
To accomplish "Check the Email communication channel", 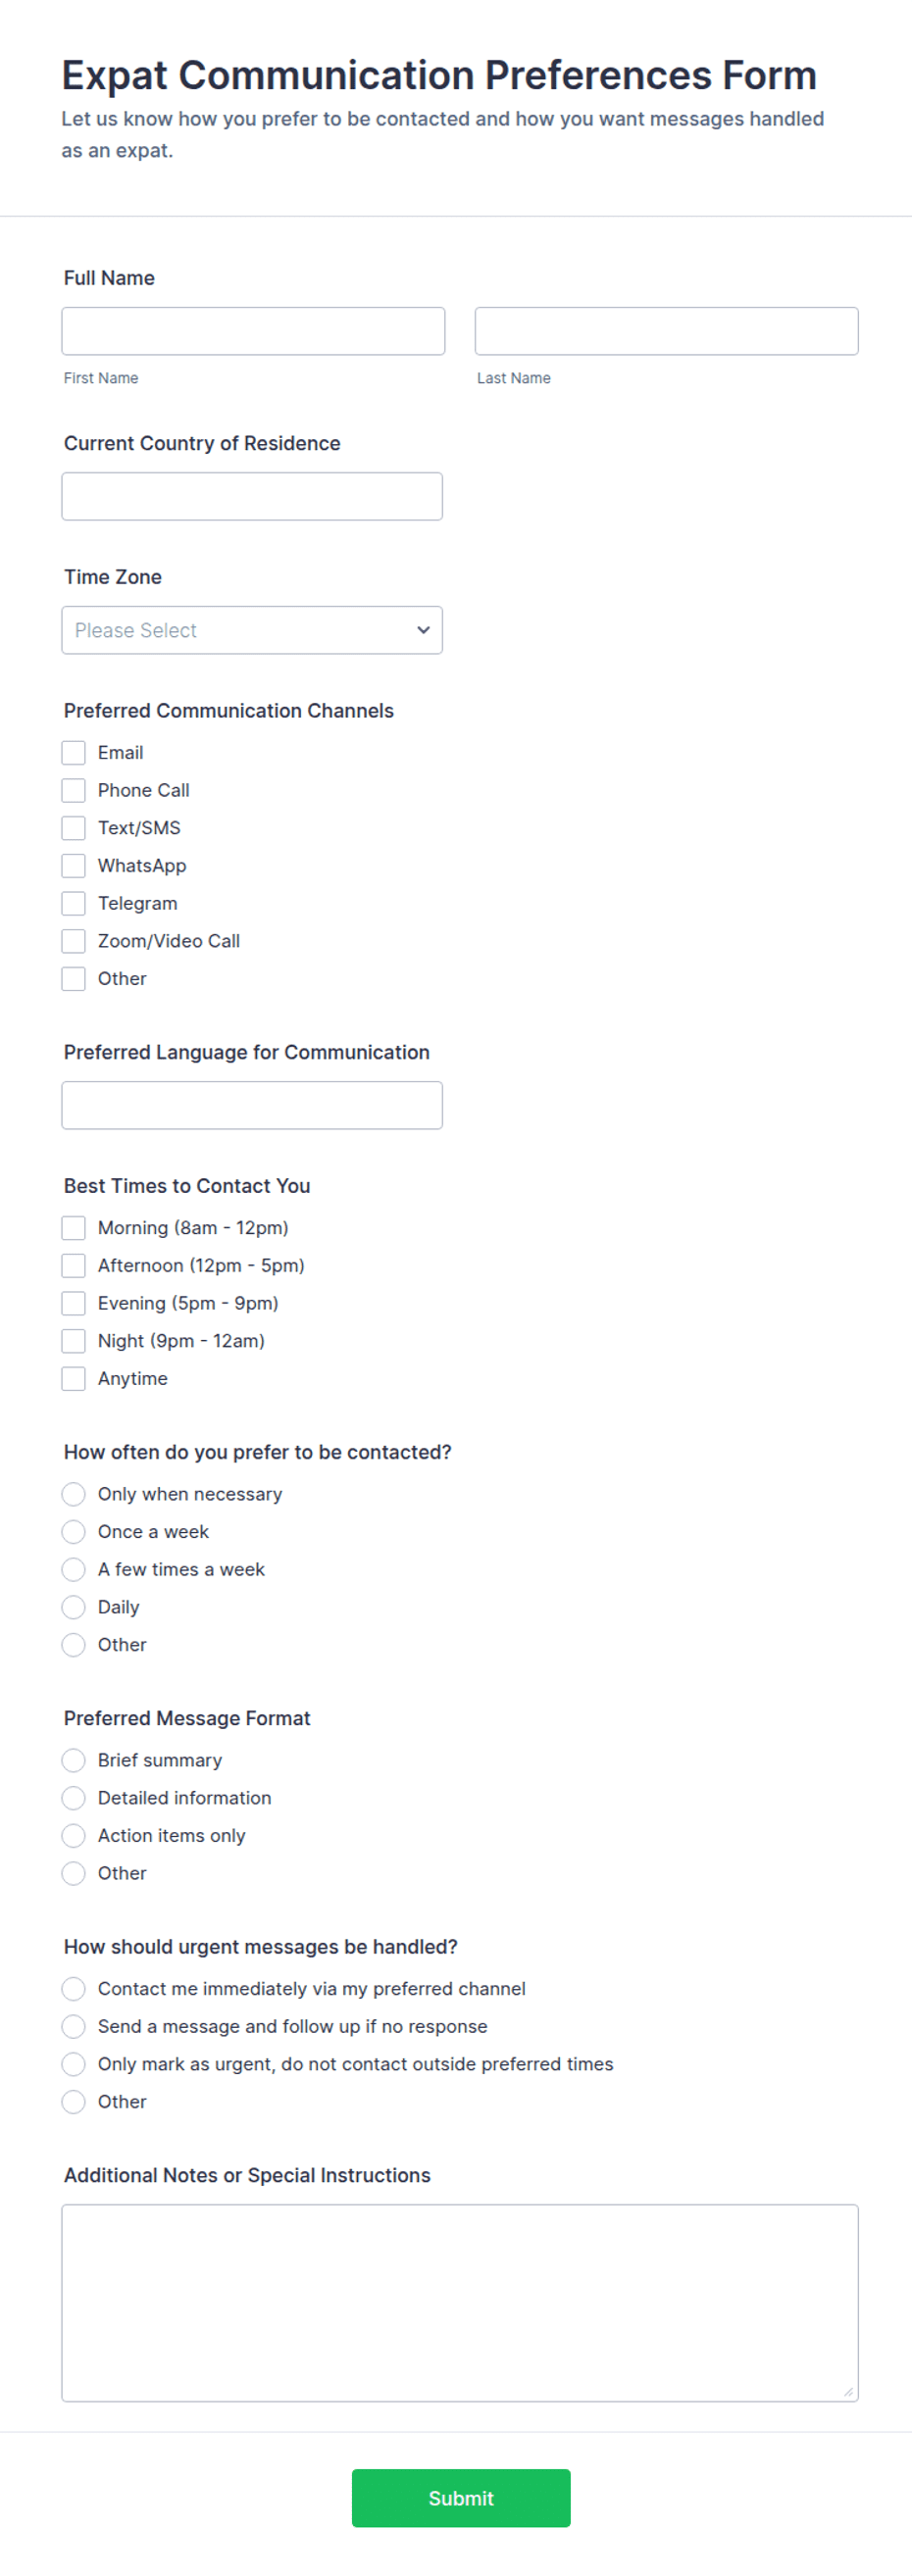I will coord(74,753).
